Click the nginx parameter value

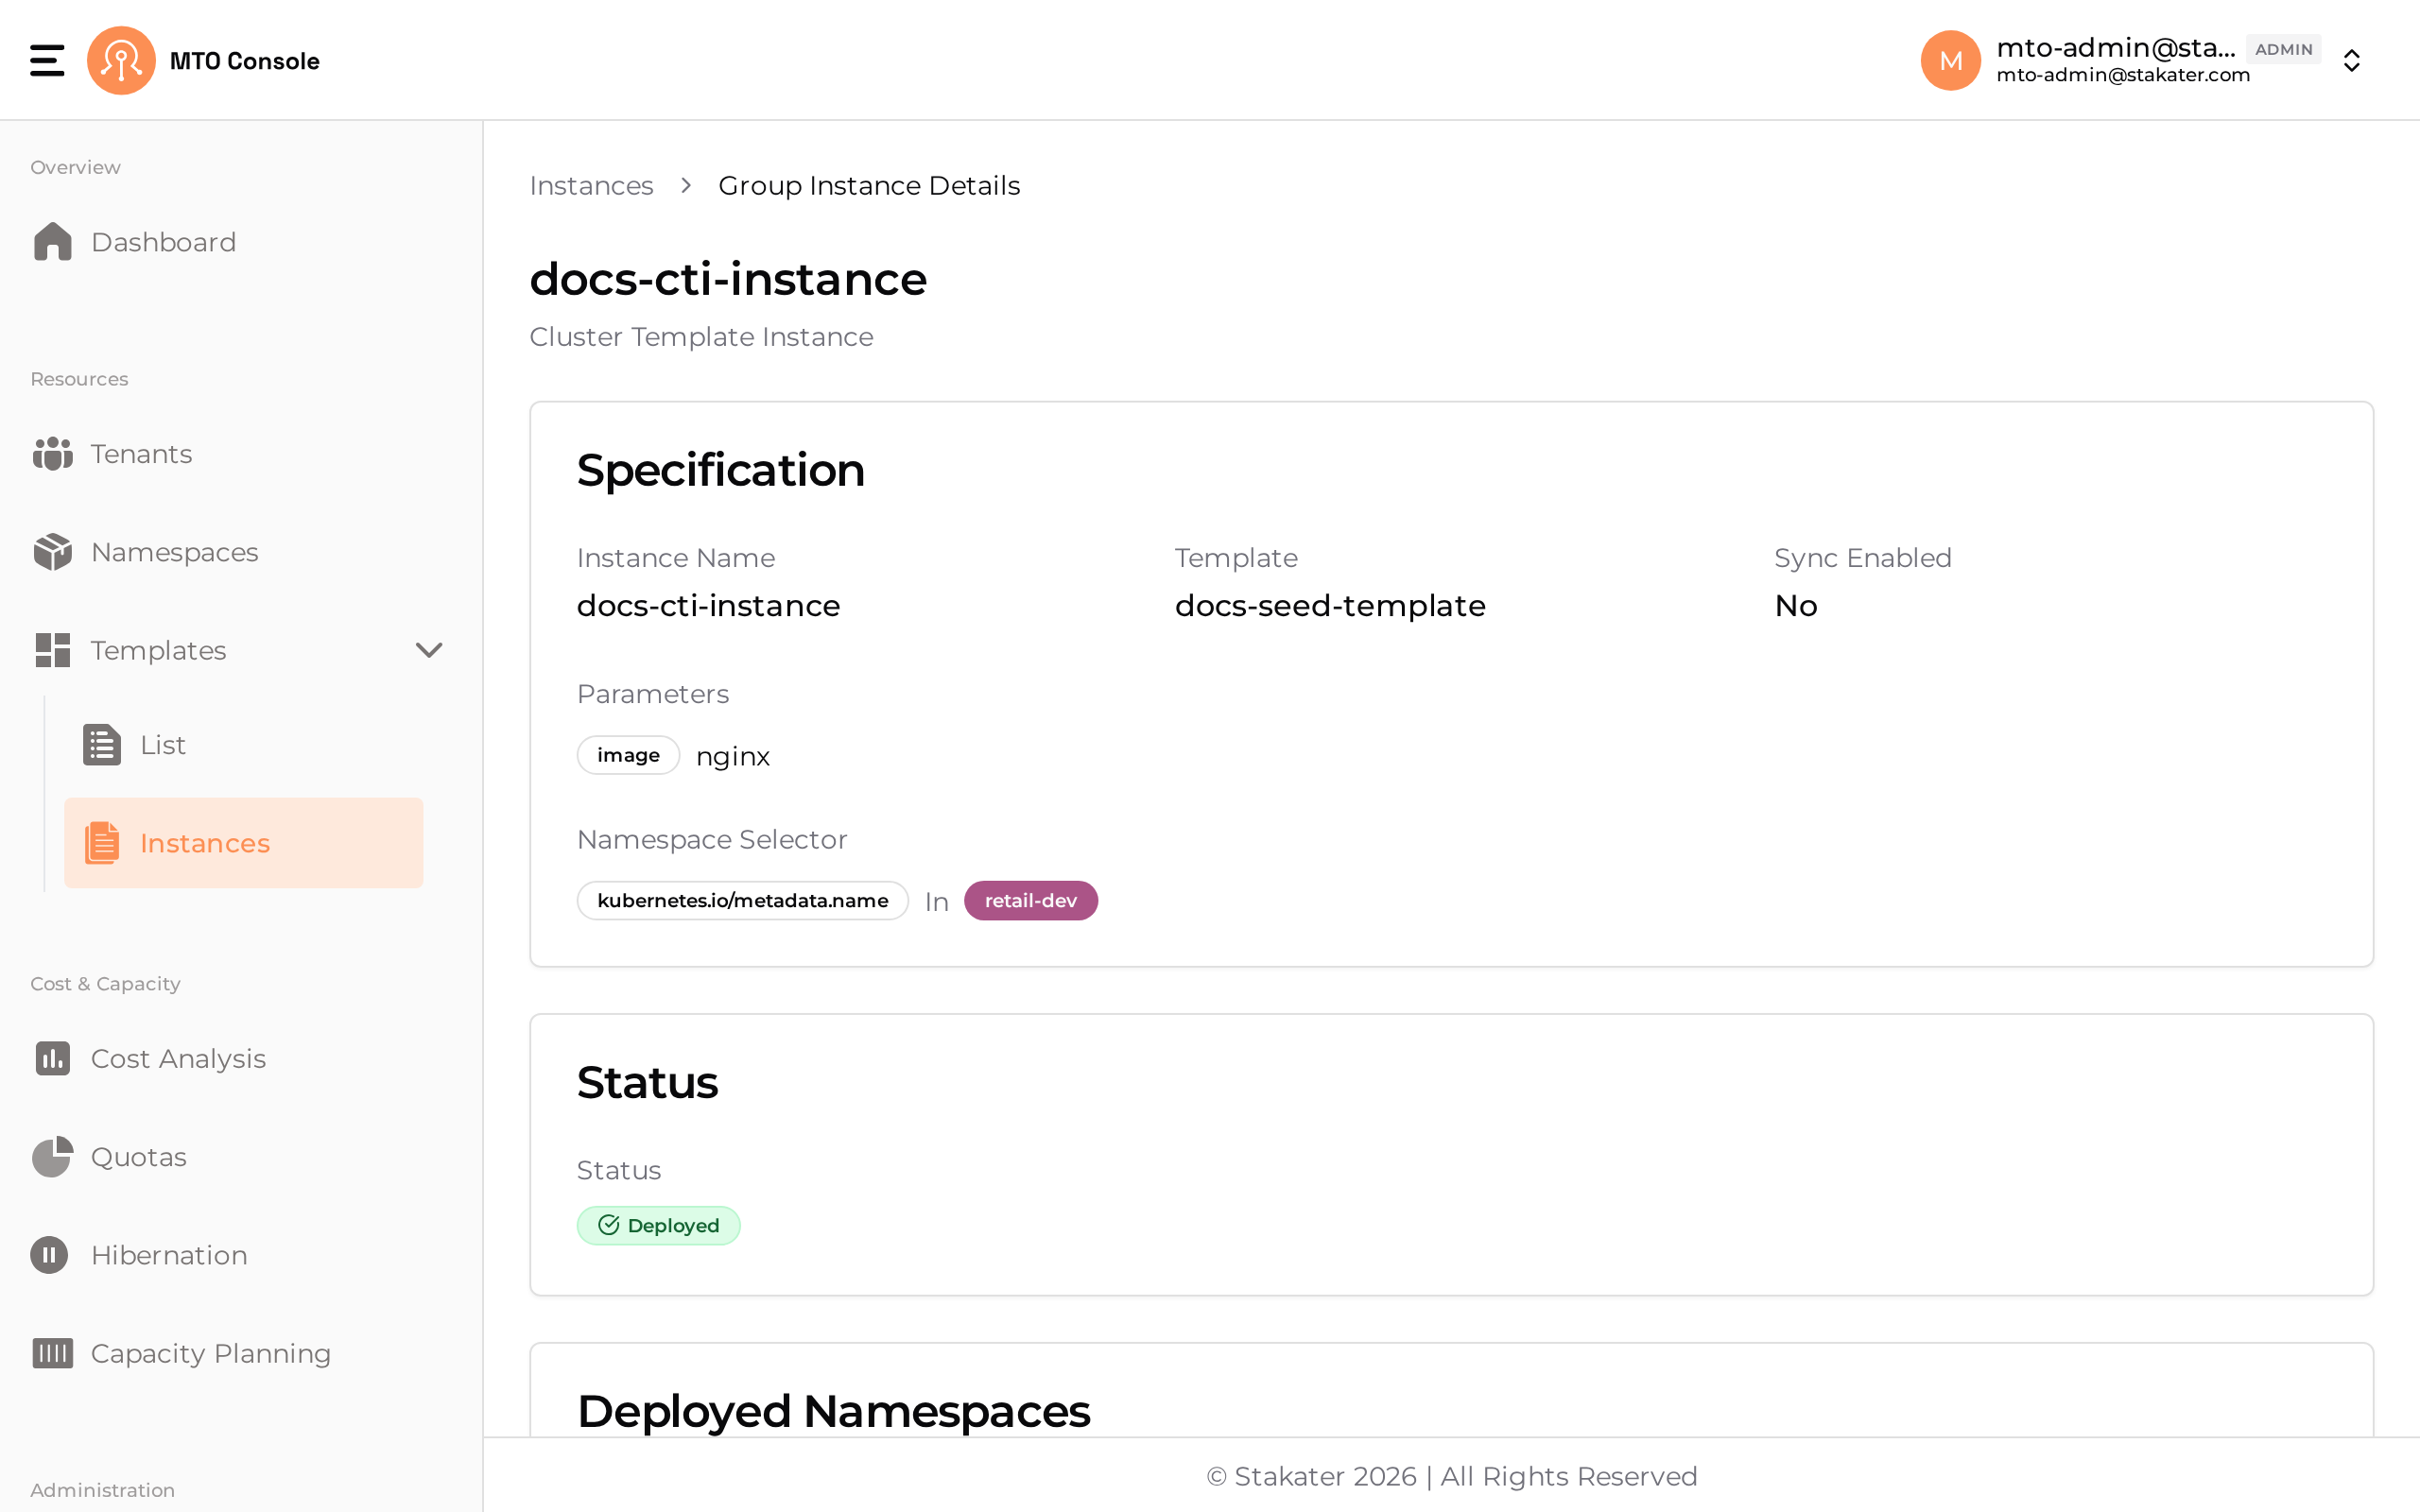point(733,757)
